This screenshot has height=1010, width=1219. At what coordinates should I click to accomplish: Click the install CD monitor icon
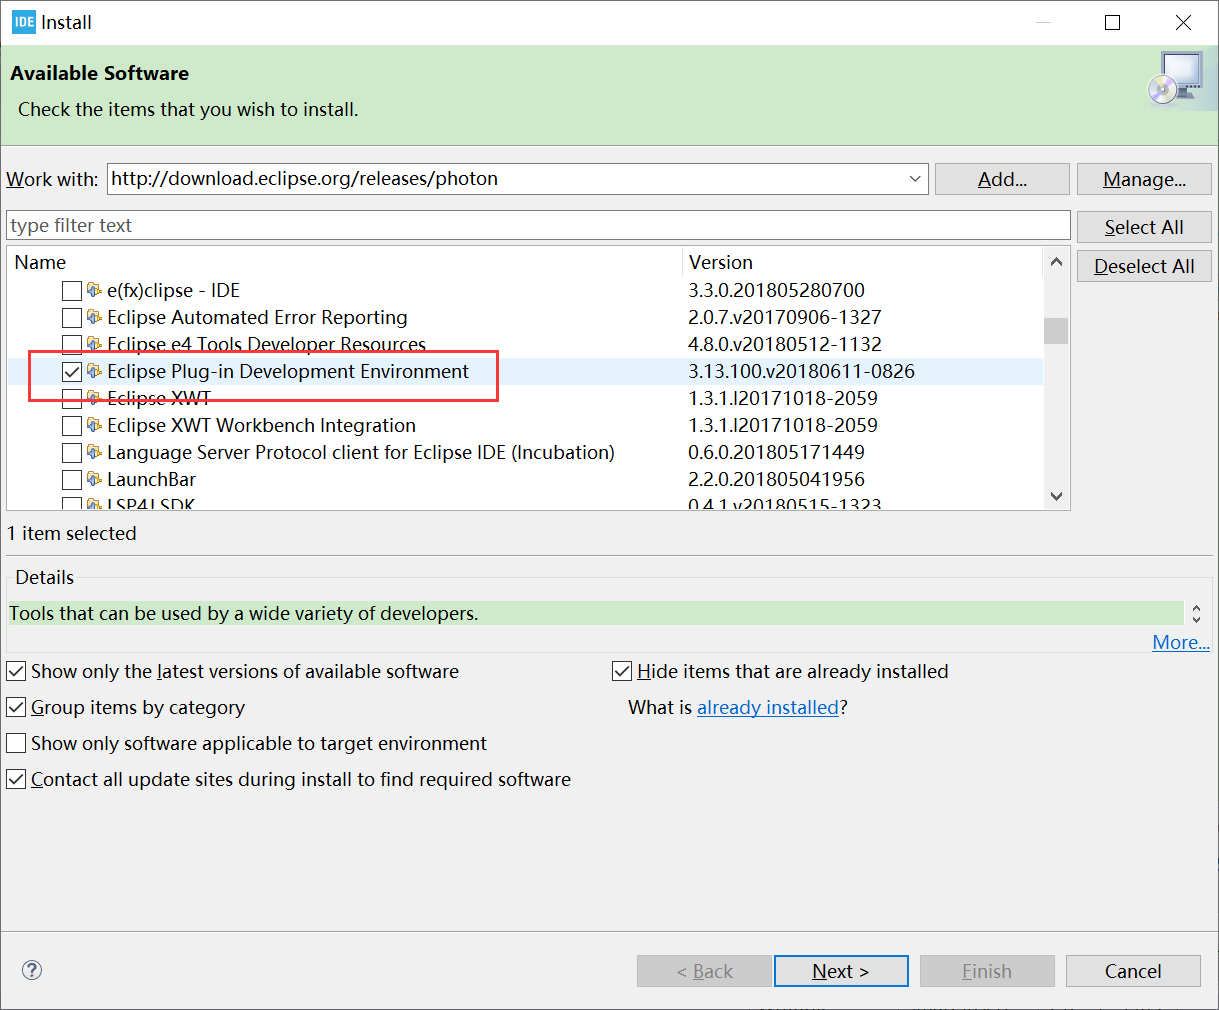(x=1175, y=78)
